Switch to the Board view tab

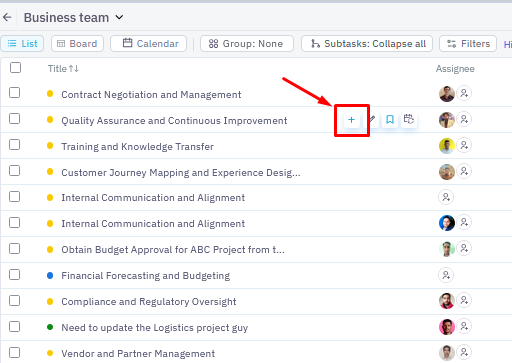tap(77, 44)
